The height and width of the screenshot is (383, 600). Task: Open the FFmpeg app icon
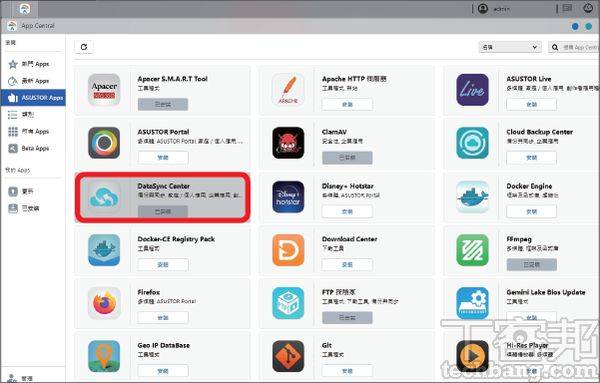pyautogui.click(x=472, y=250)
